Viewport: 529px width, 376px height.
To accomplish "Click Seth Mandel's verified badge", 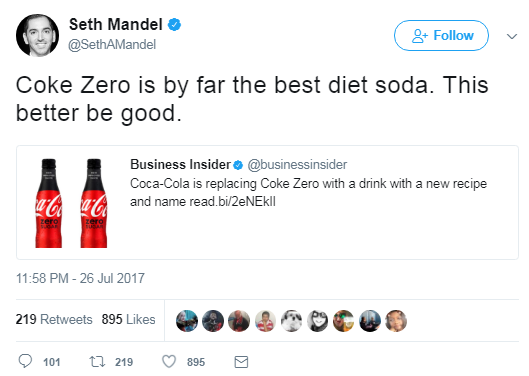I will click(174, 25).
